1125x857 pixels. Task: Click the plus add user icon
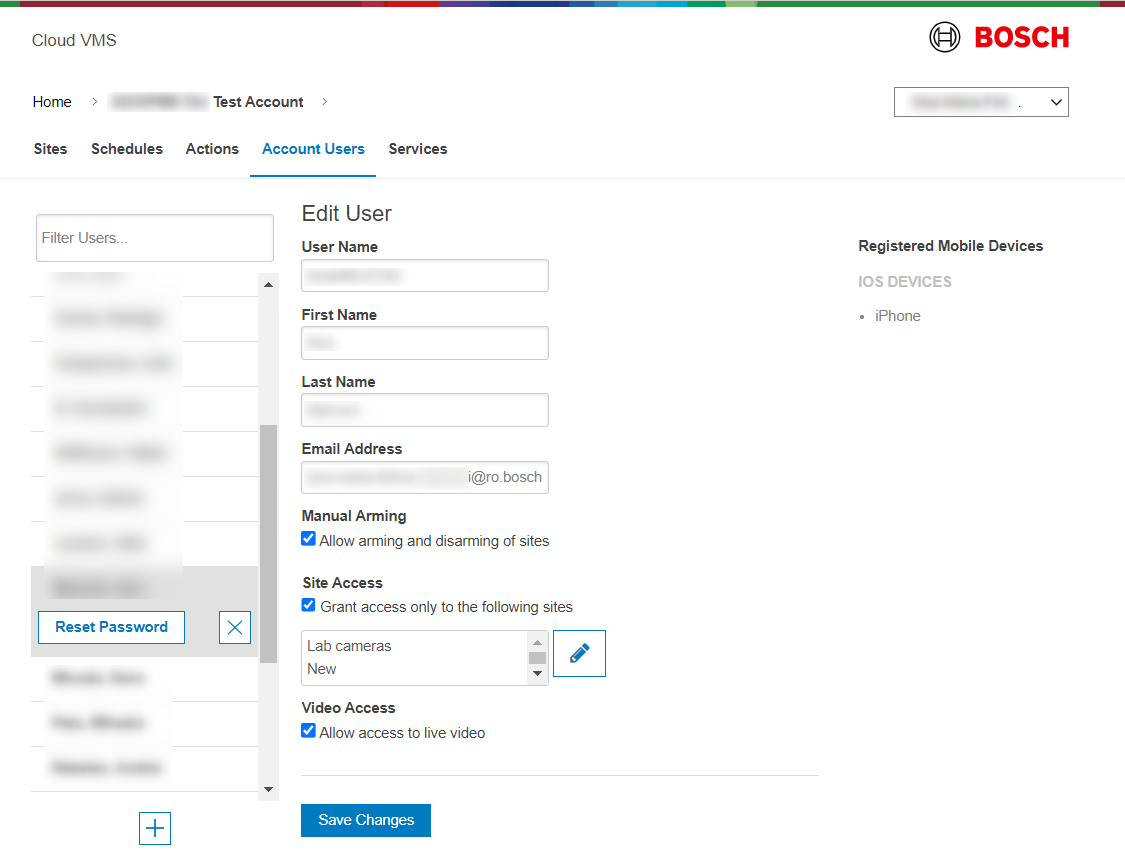pyautogui.click(x=155, y=828)
